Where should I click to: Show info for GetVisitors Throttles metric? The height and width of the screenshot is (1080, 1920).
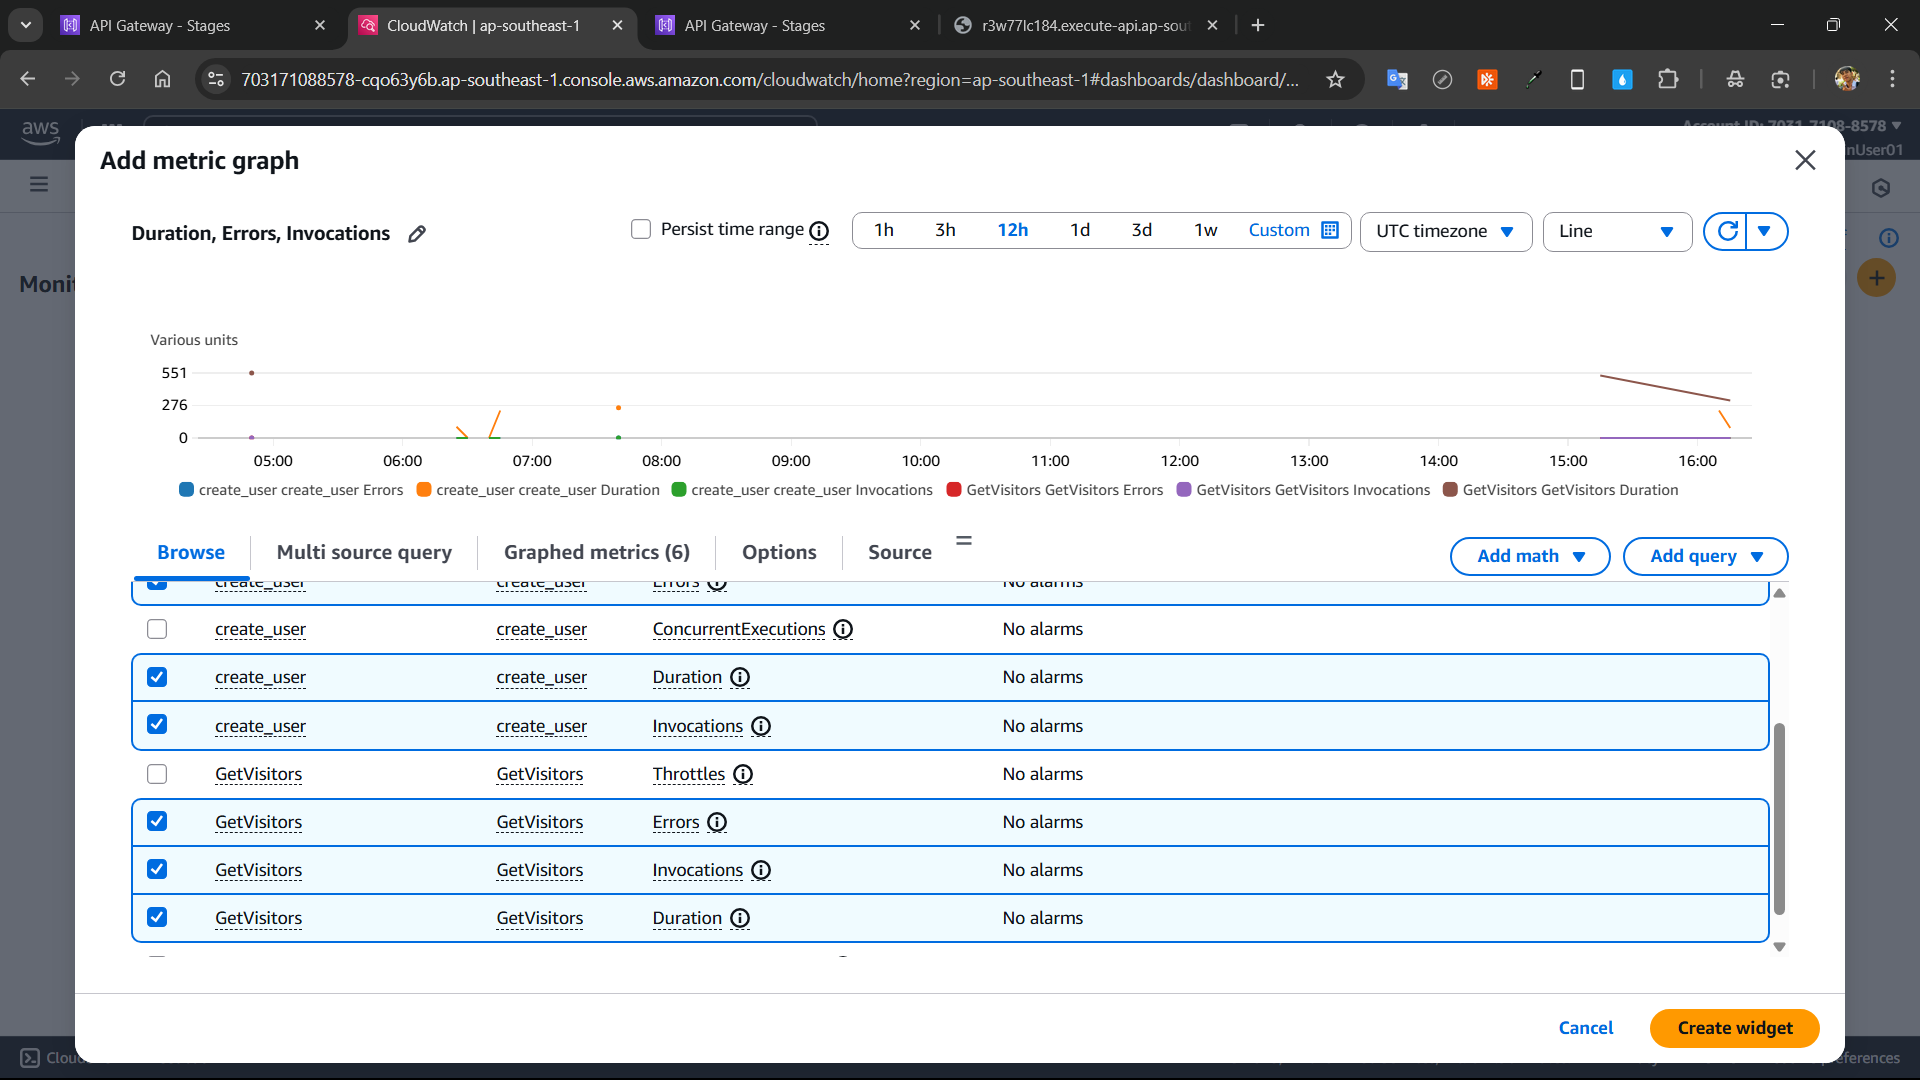[x=743, y=774]
